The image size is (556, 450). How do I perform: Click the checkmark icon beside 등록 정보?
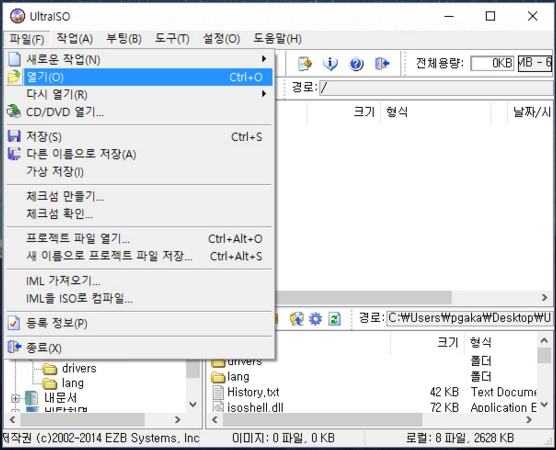(x=13, y=323)
